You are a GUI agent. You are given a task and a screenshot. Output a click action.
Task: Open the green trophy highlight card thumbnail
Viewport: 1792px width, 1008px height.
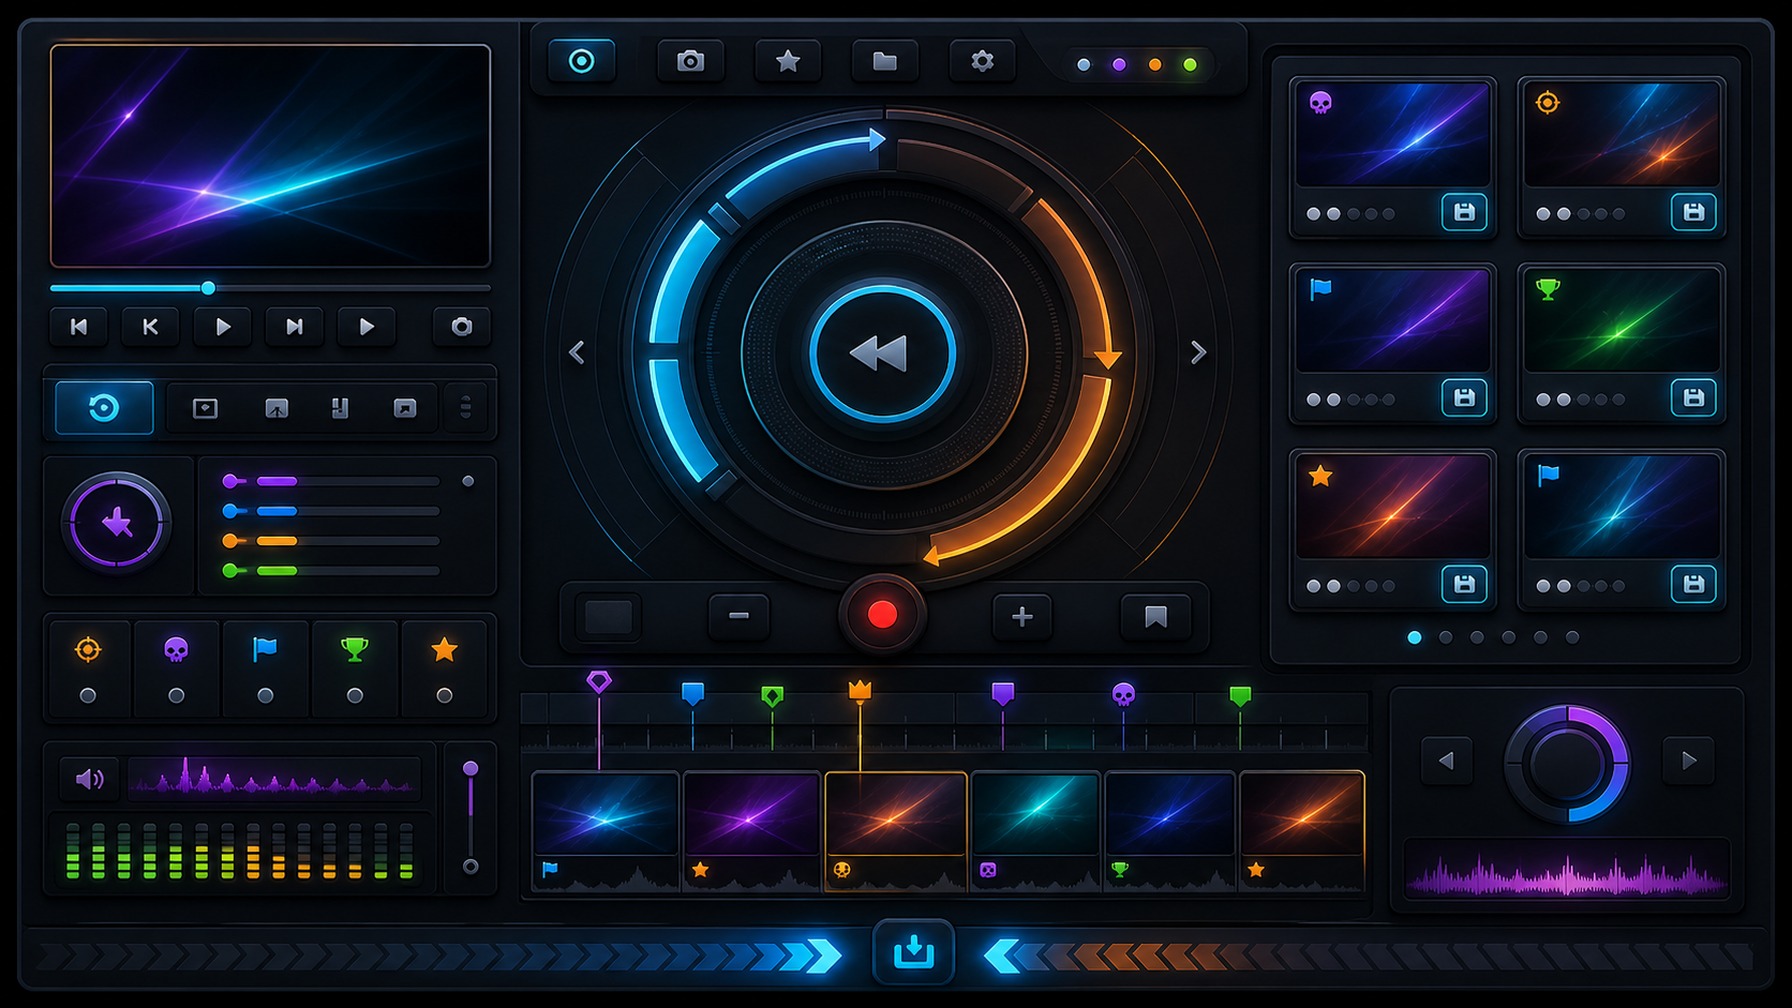click(1621, 320)
